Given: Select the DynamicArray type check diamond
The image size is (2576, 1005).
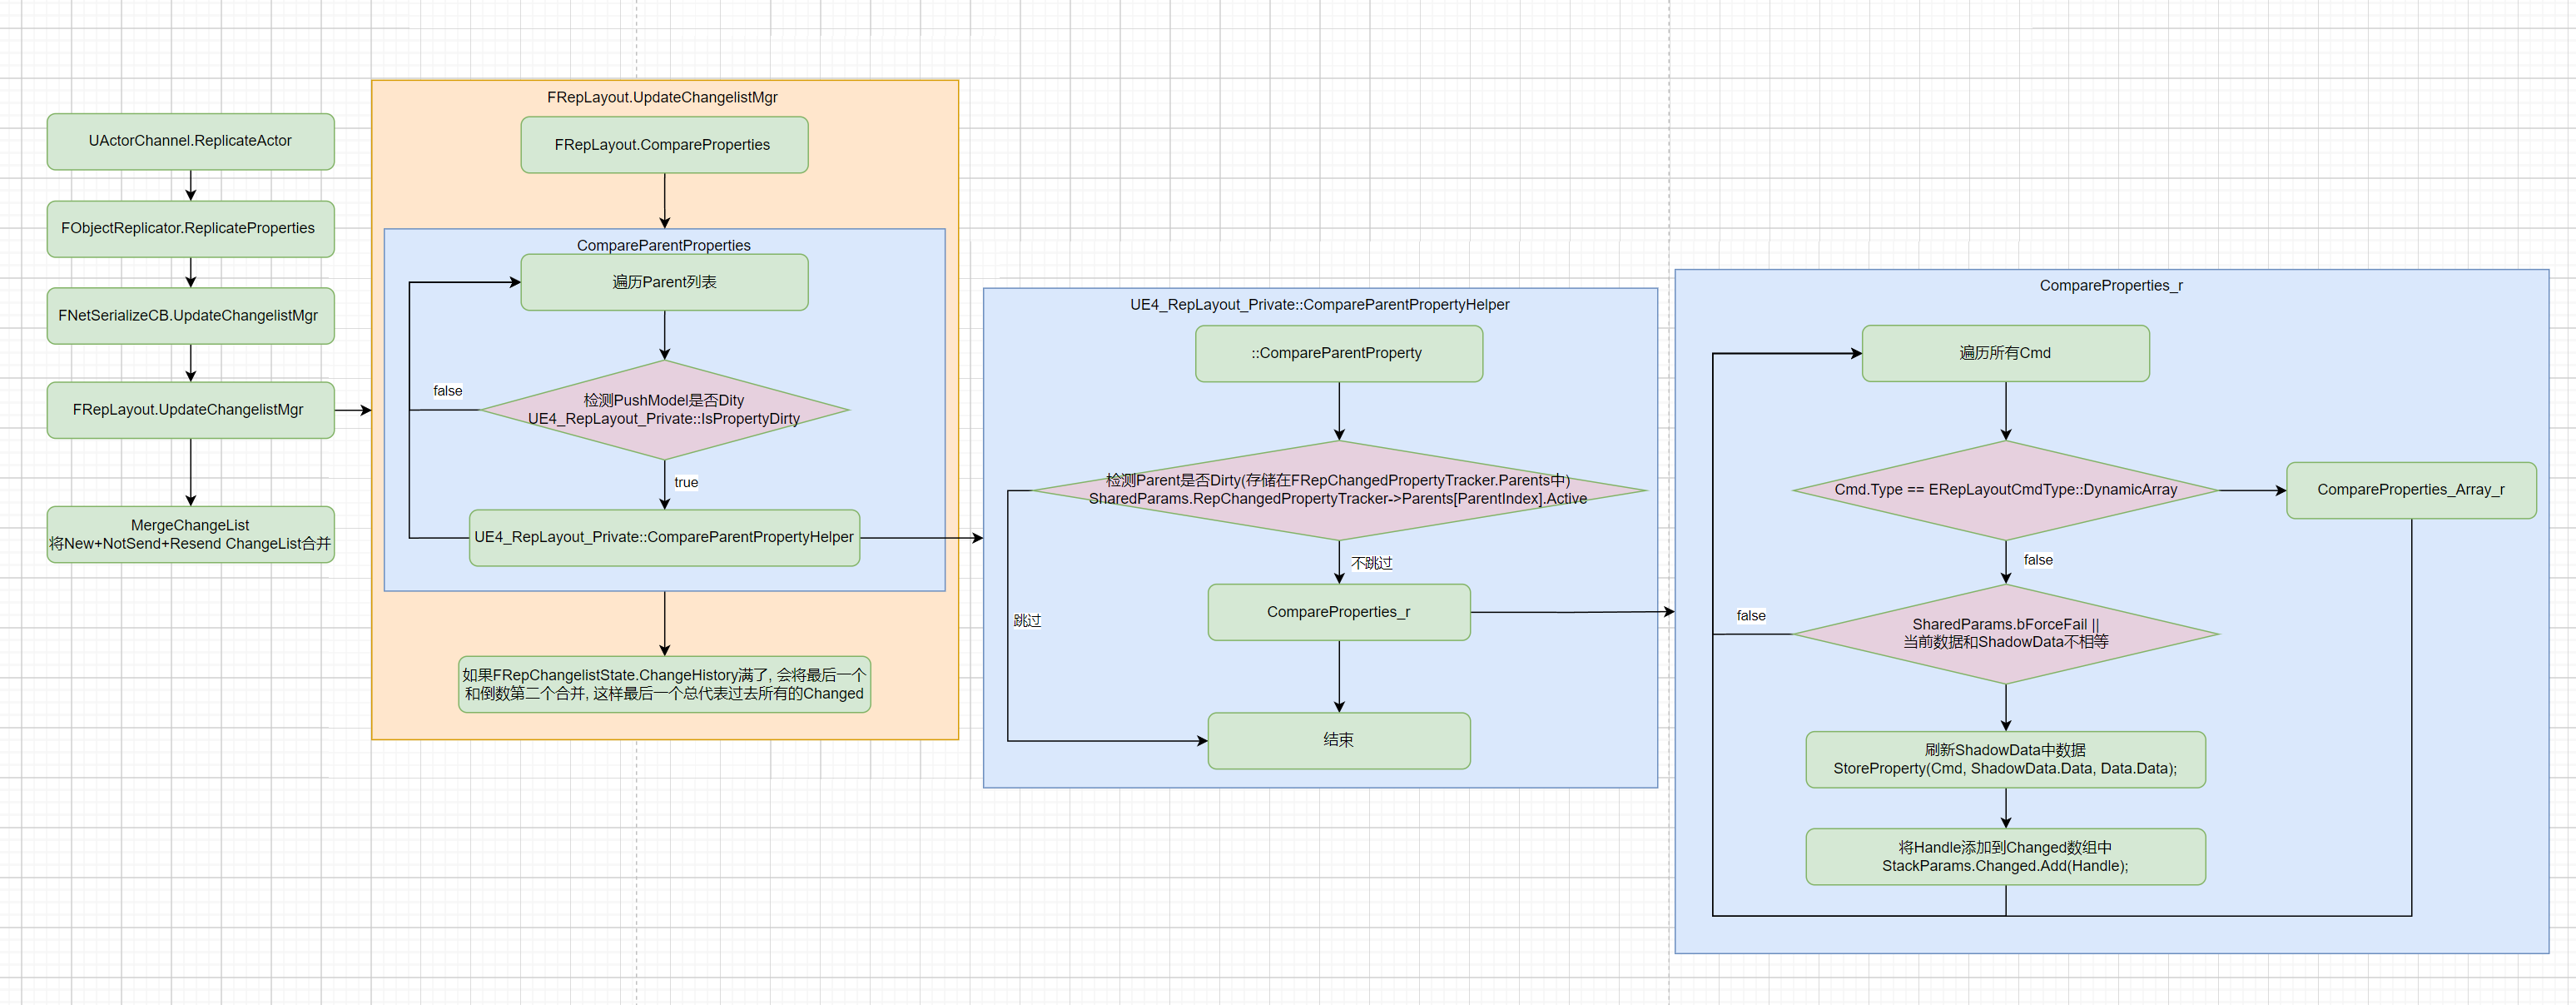Looking at the screenshot, I should [x=2004, y=490].
